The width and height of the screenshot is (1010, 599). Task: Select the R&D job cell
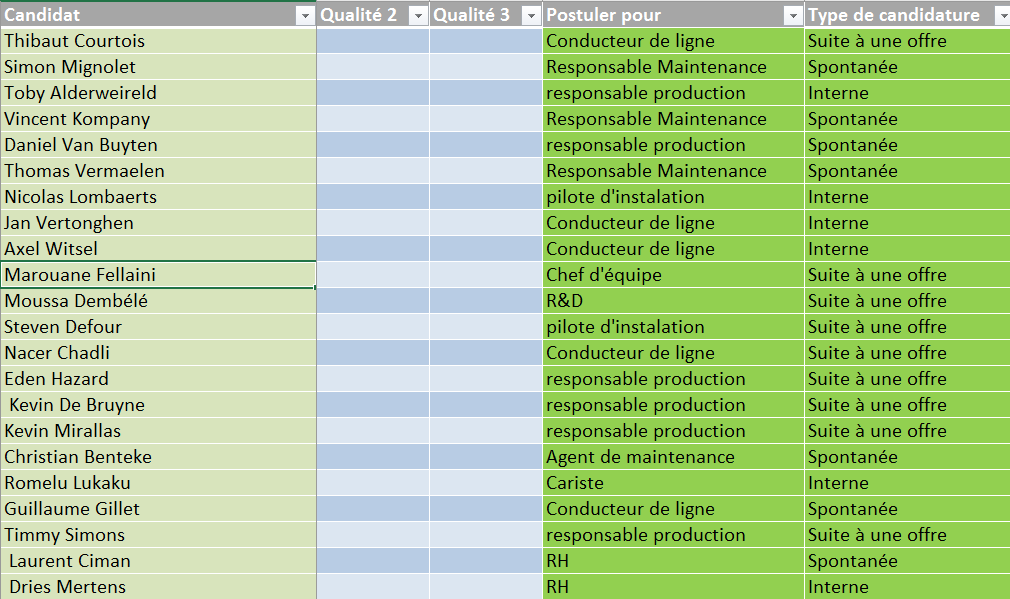[x=673, y=301]
